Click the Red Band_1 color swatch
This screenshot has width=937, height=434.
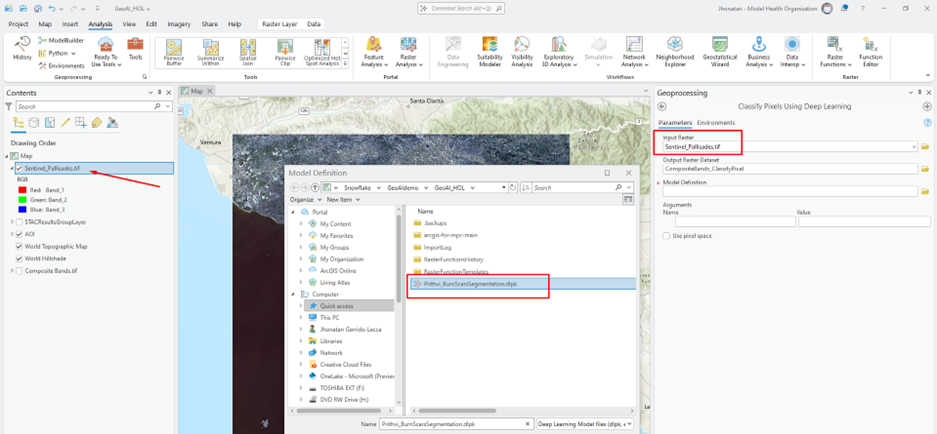pyautogui.click(x=23, y=190)
